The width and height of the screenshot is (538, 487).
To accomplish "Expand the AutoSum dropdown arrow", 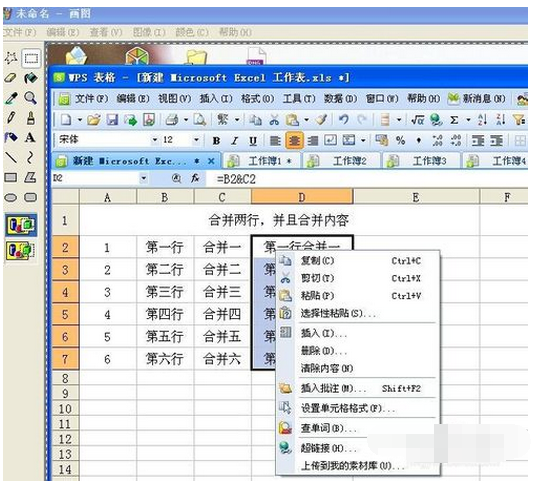I will 468,120.
